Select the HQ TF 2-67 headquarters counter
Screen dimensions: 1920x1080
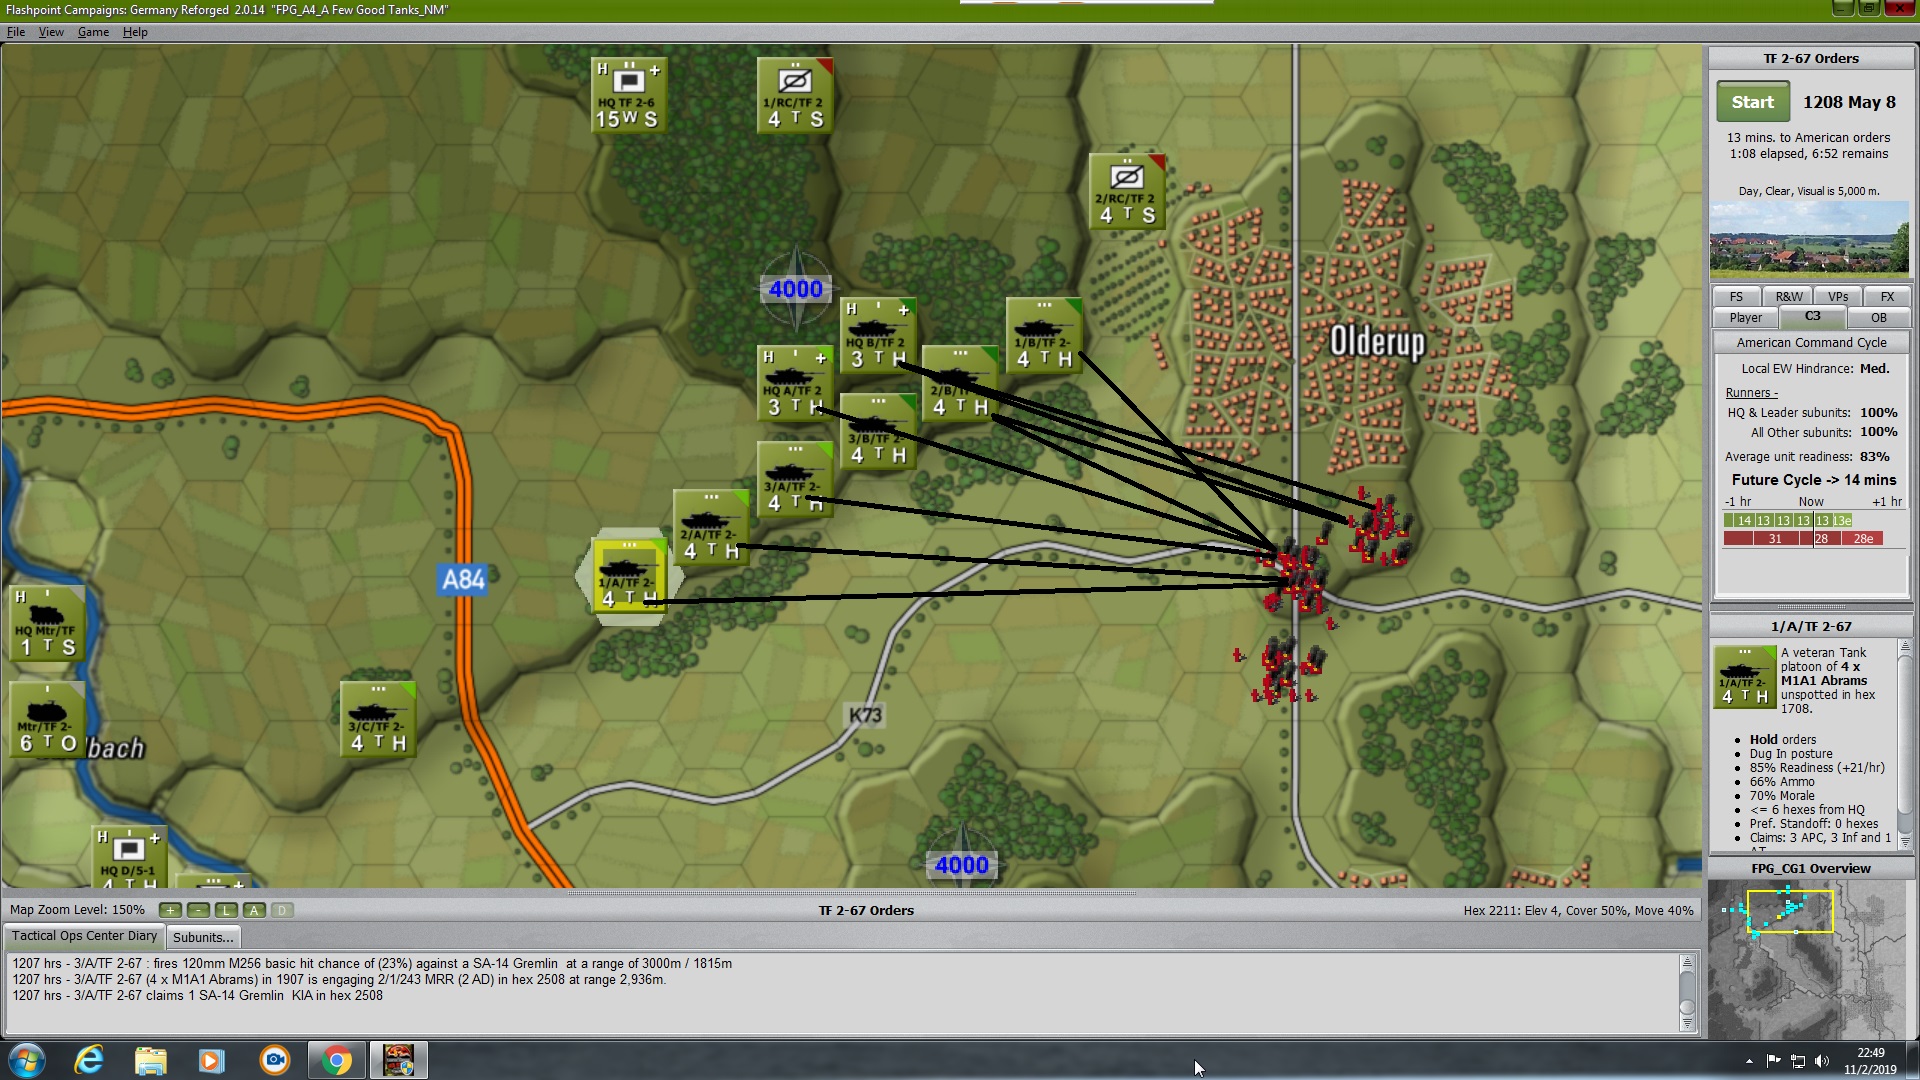pyautogui.click(x=628, y=95)
